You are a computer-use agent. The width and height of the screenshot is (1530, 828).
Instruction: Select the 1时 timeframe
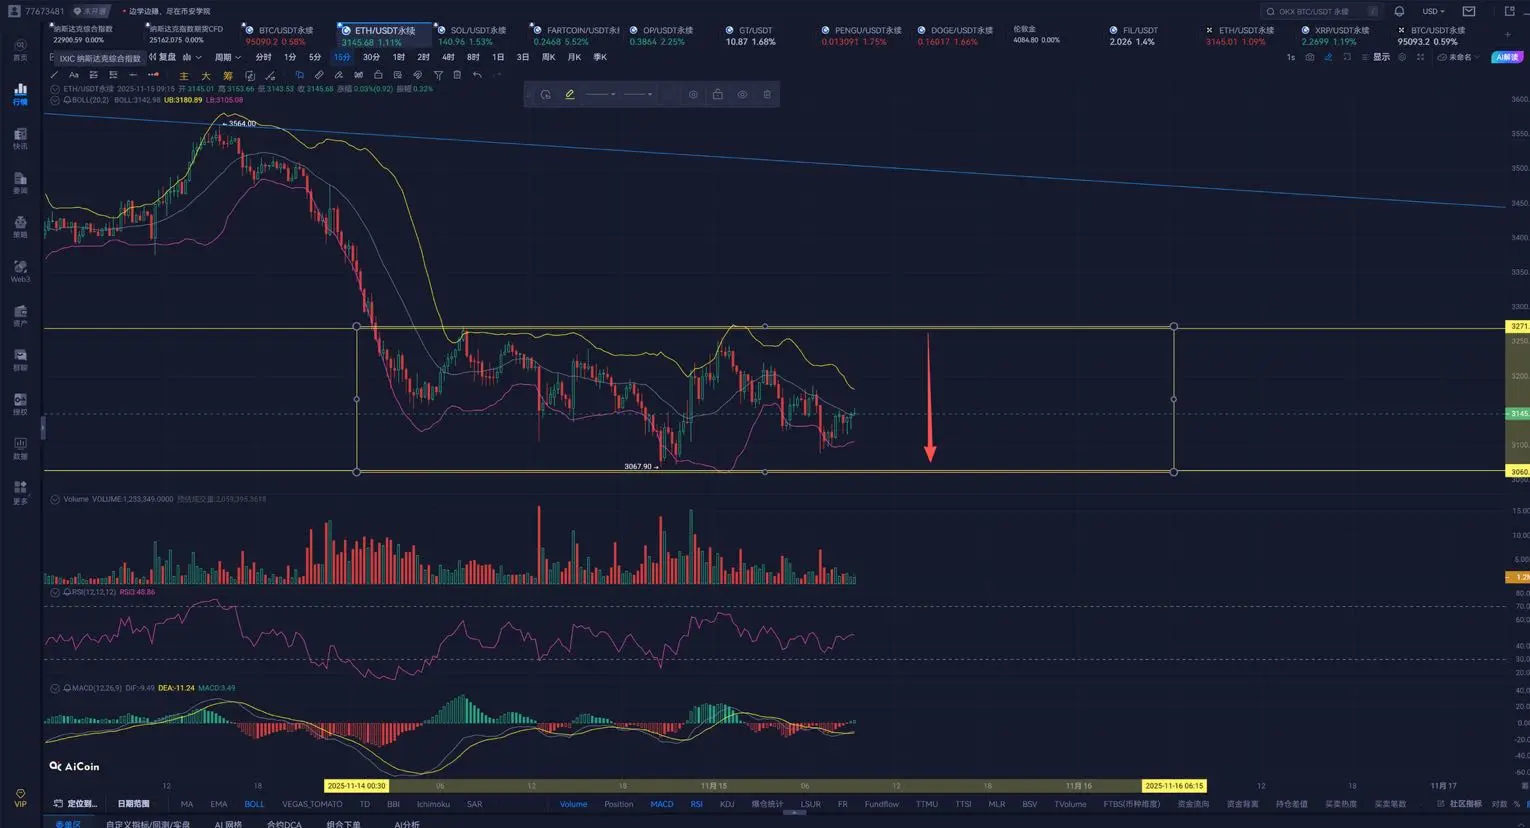(x=398, y=57)
